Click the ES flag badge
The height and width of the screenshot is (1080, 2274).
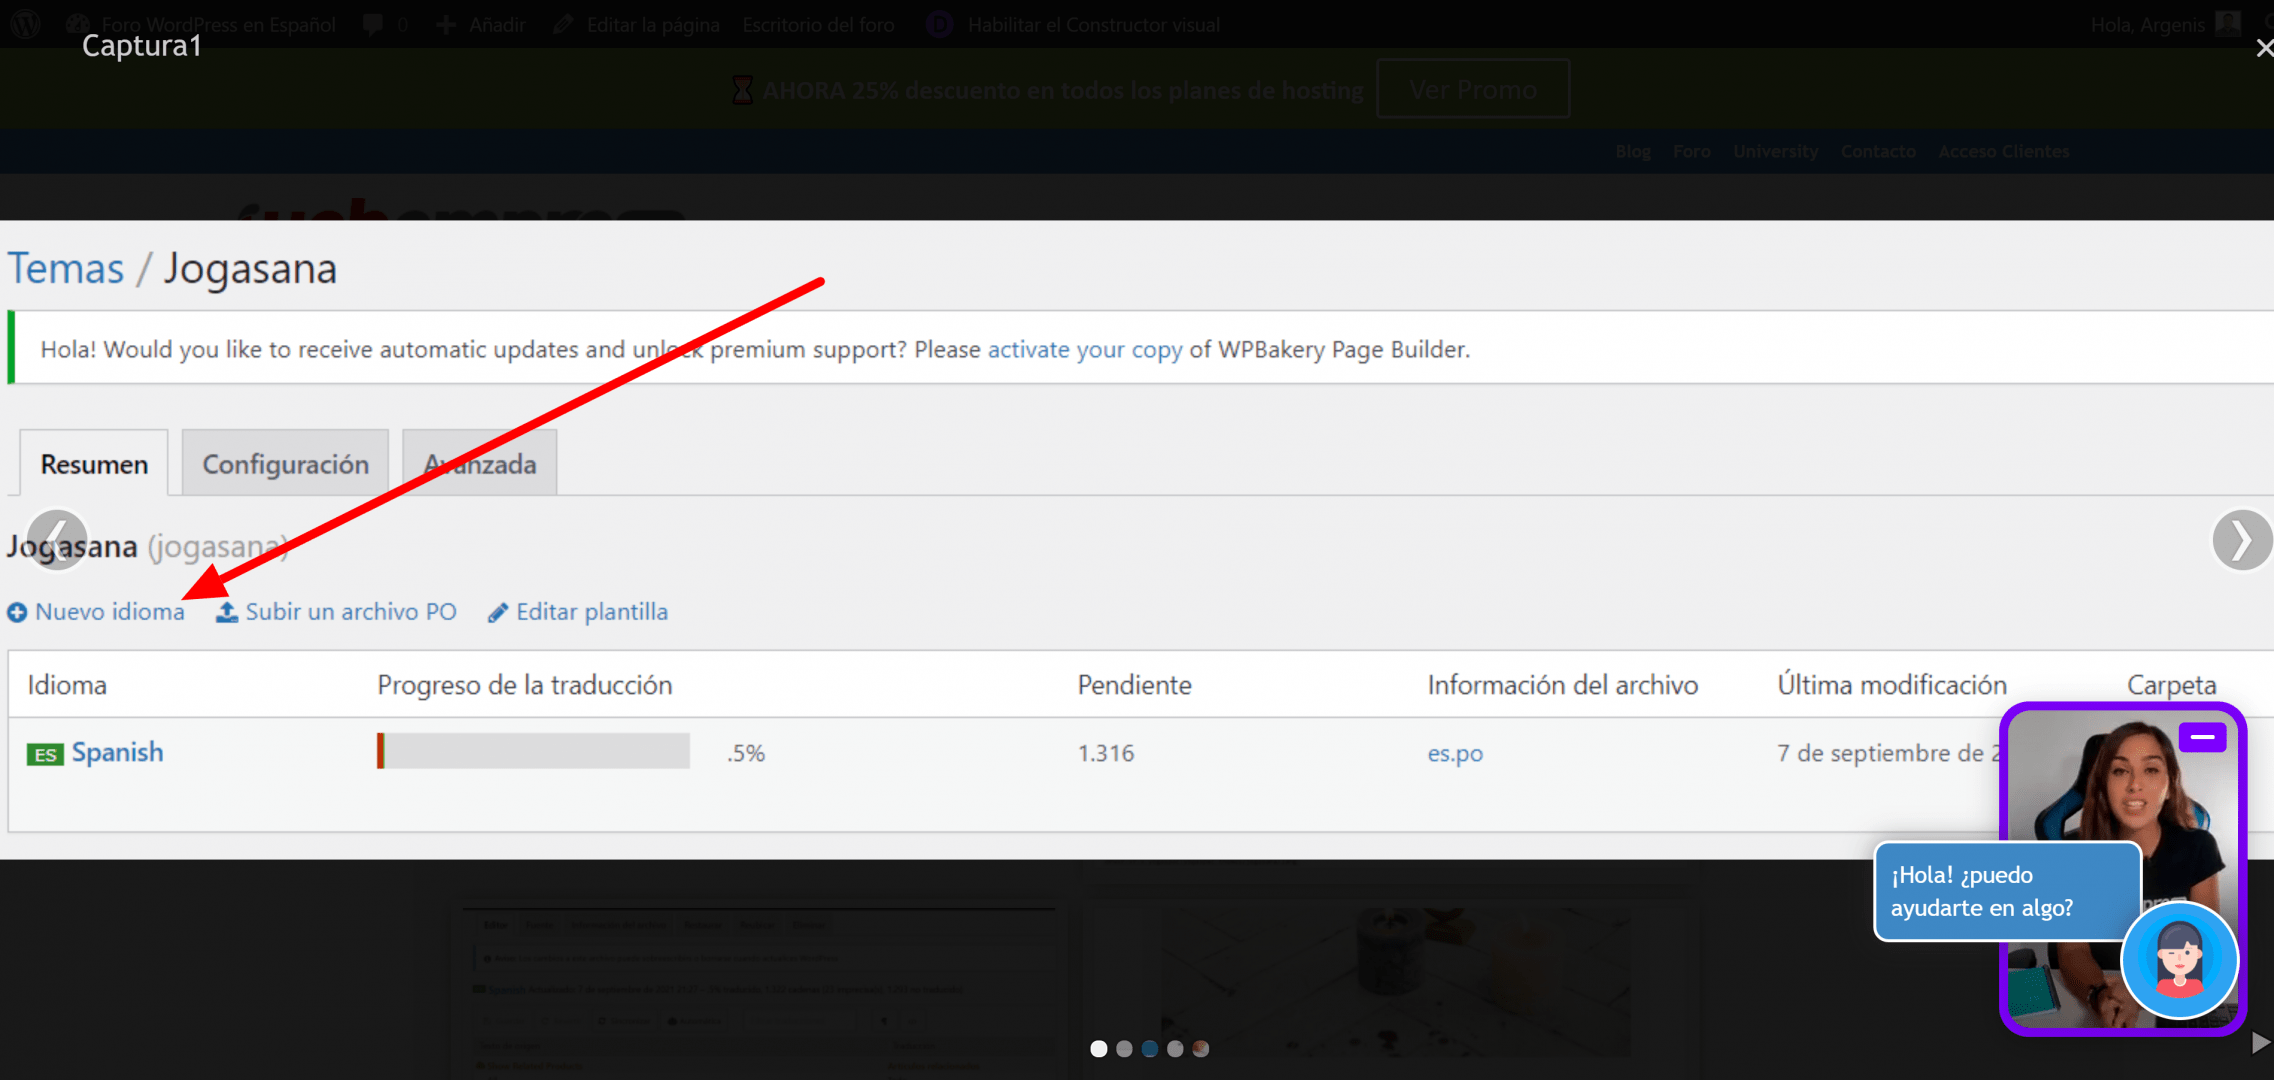click(45, 754)
